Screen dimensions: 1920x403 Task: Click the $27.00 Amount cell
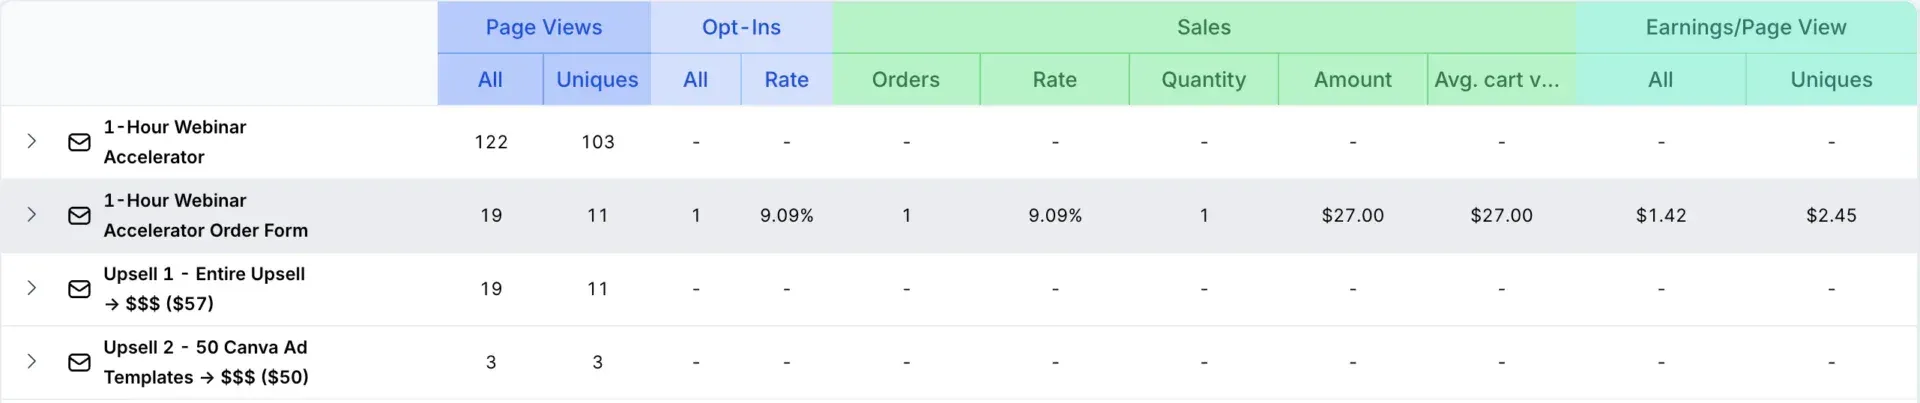(x=1352, y=216)
